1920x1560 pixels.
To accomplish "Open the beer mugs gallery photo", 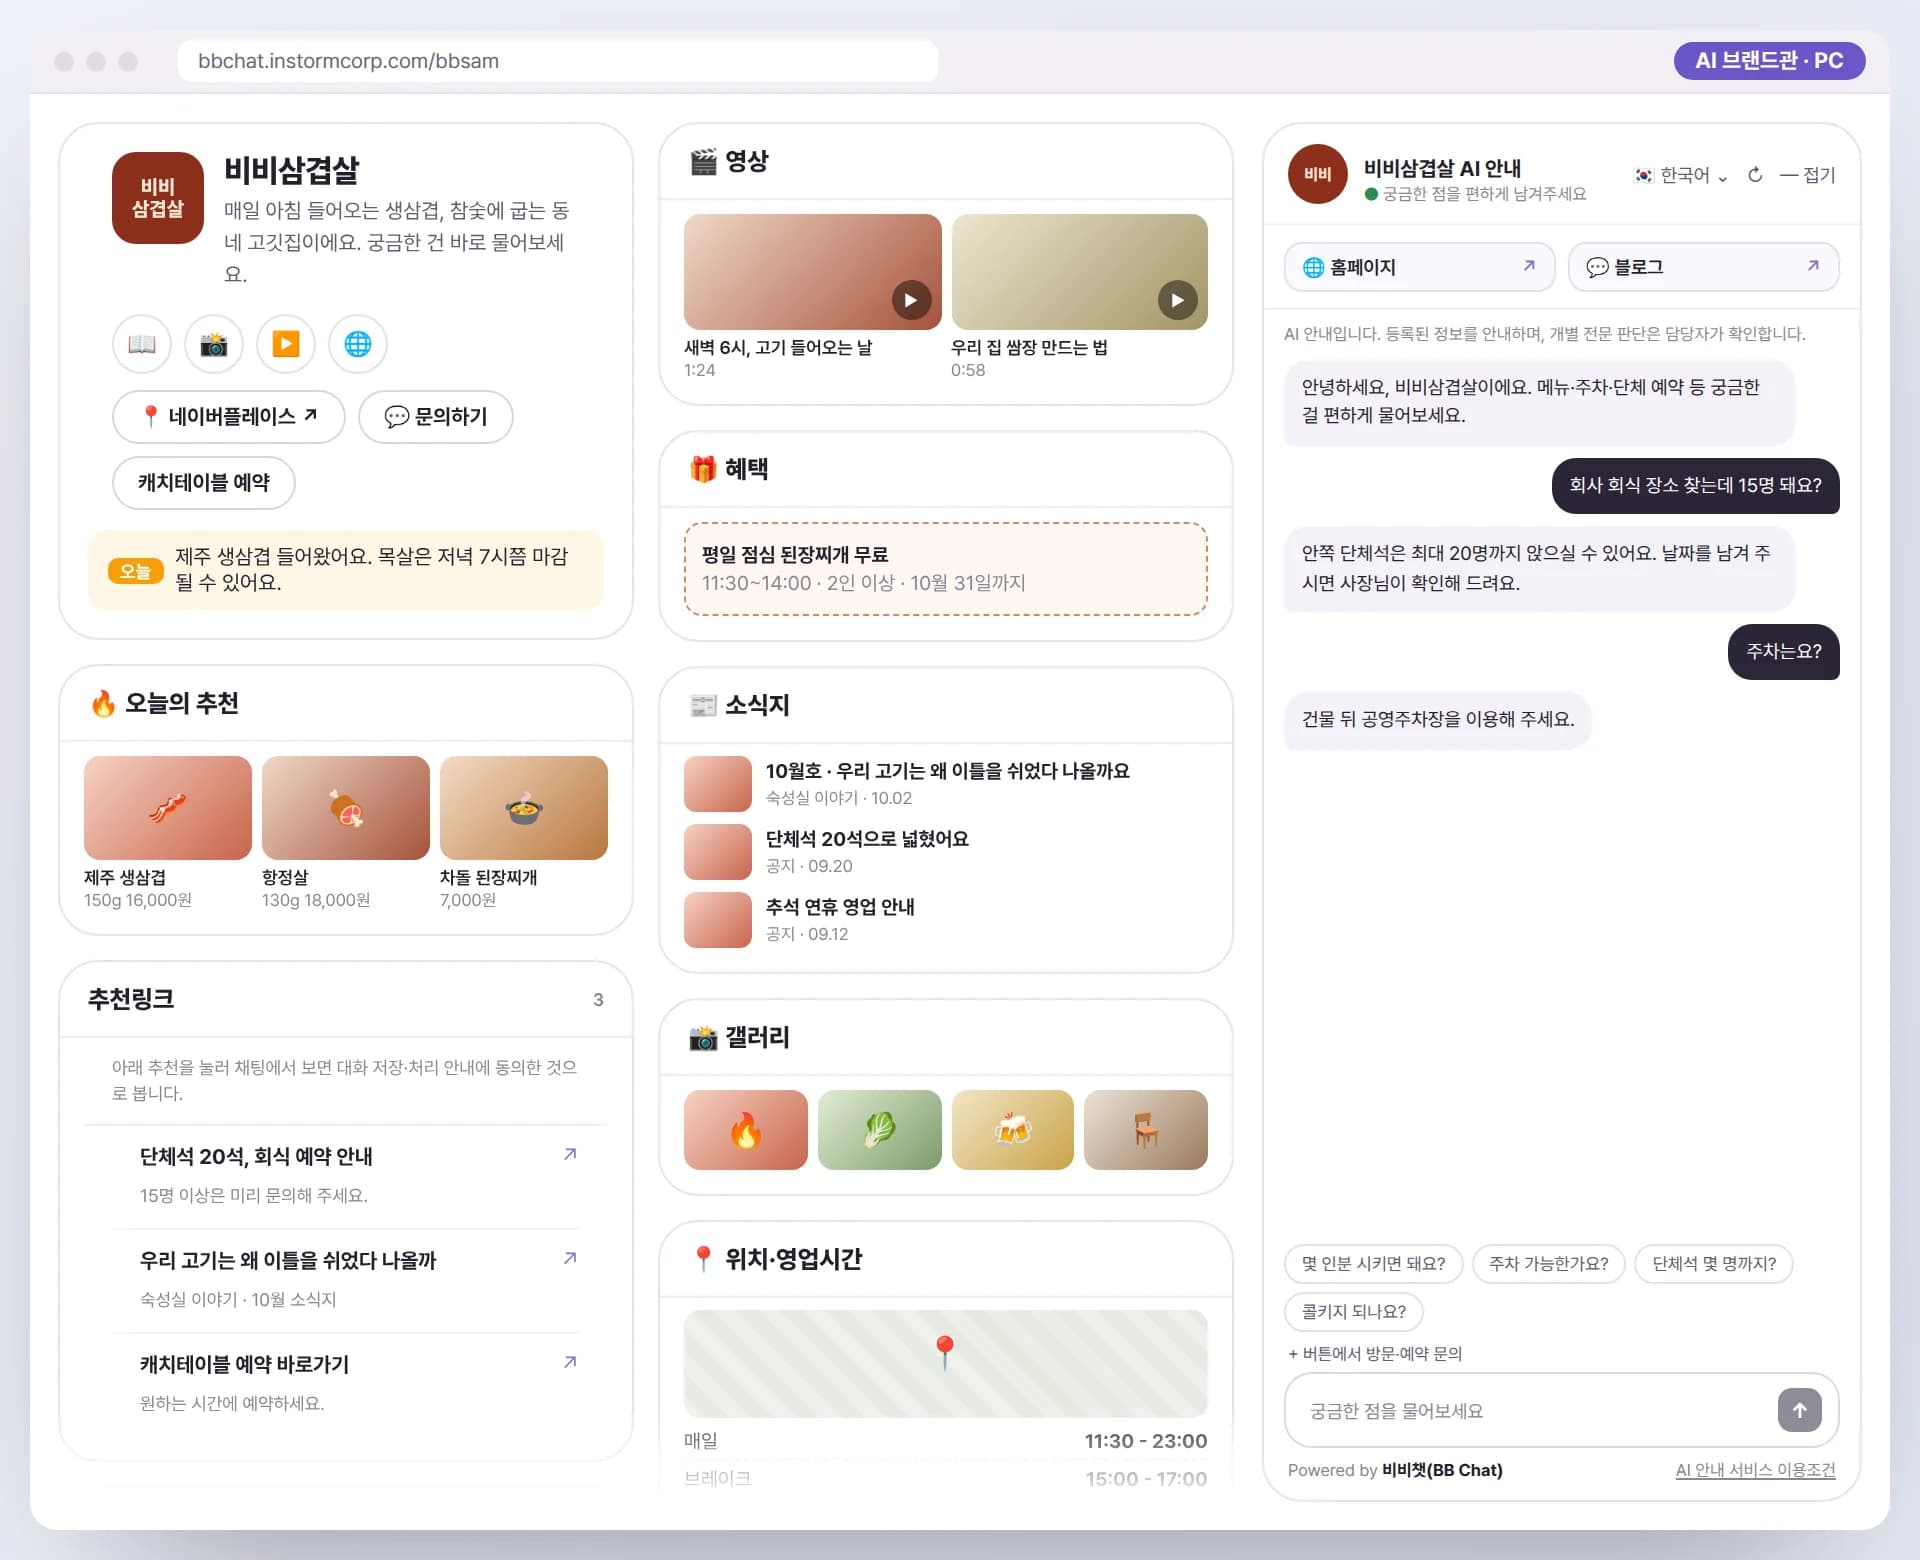I will (1013, 1130).
